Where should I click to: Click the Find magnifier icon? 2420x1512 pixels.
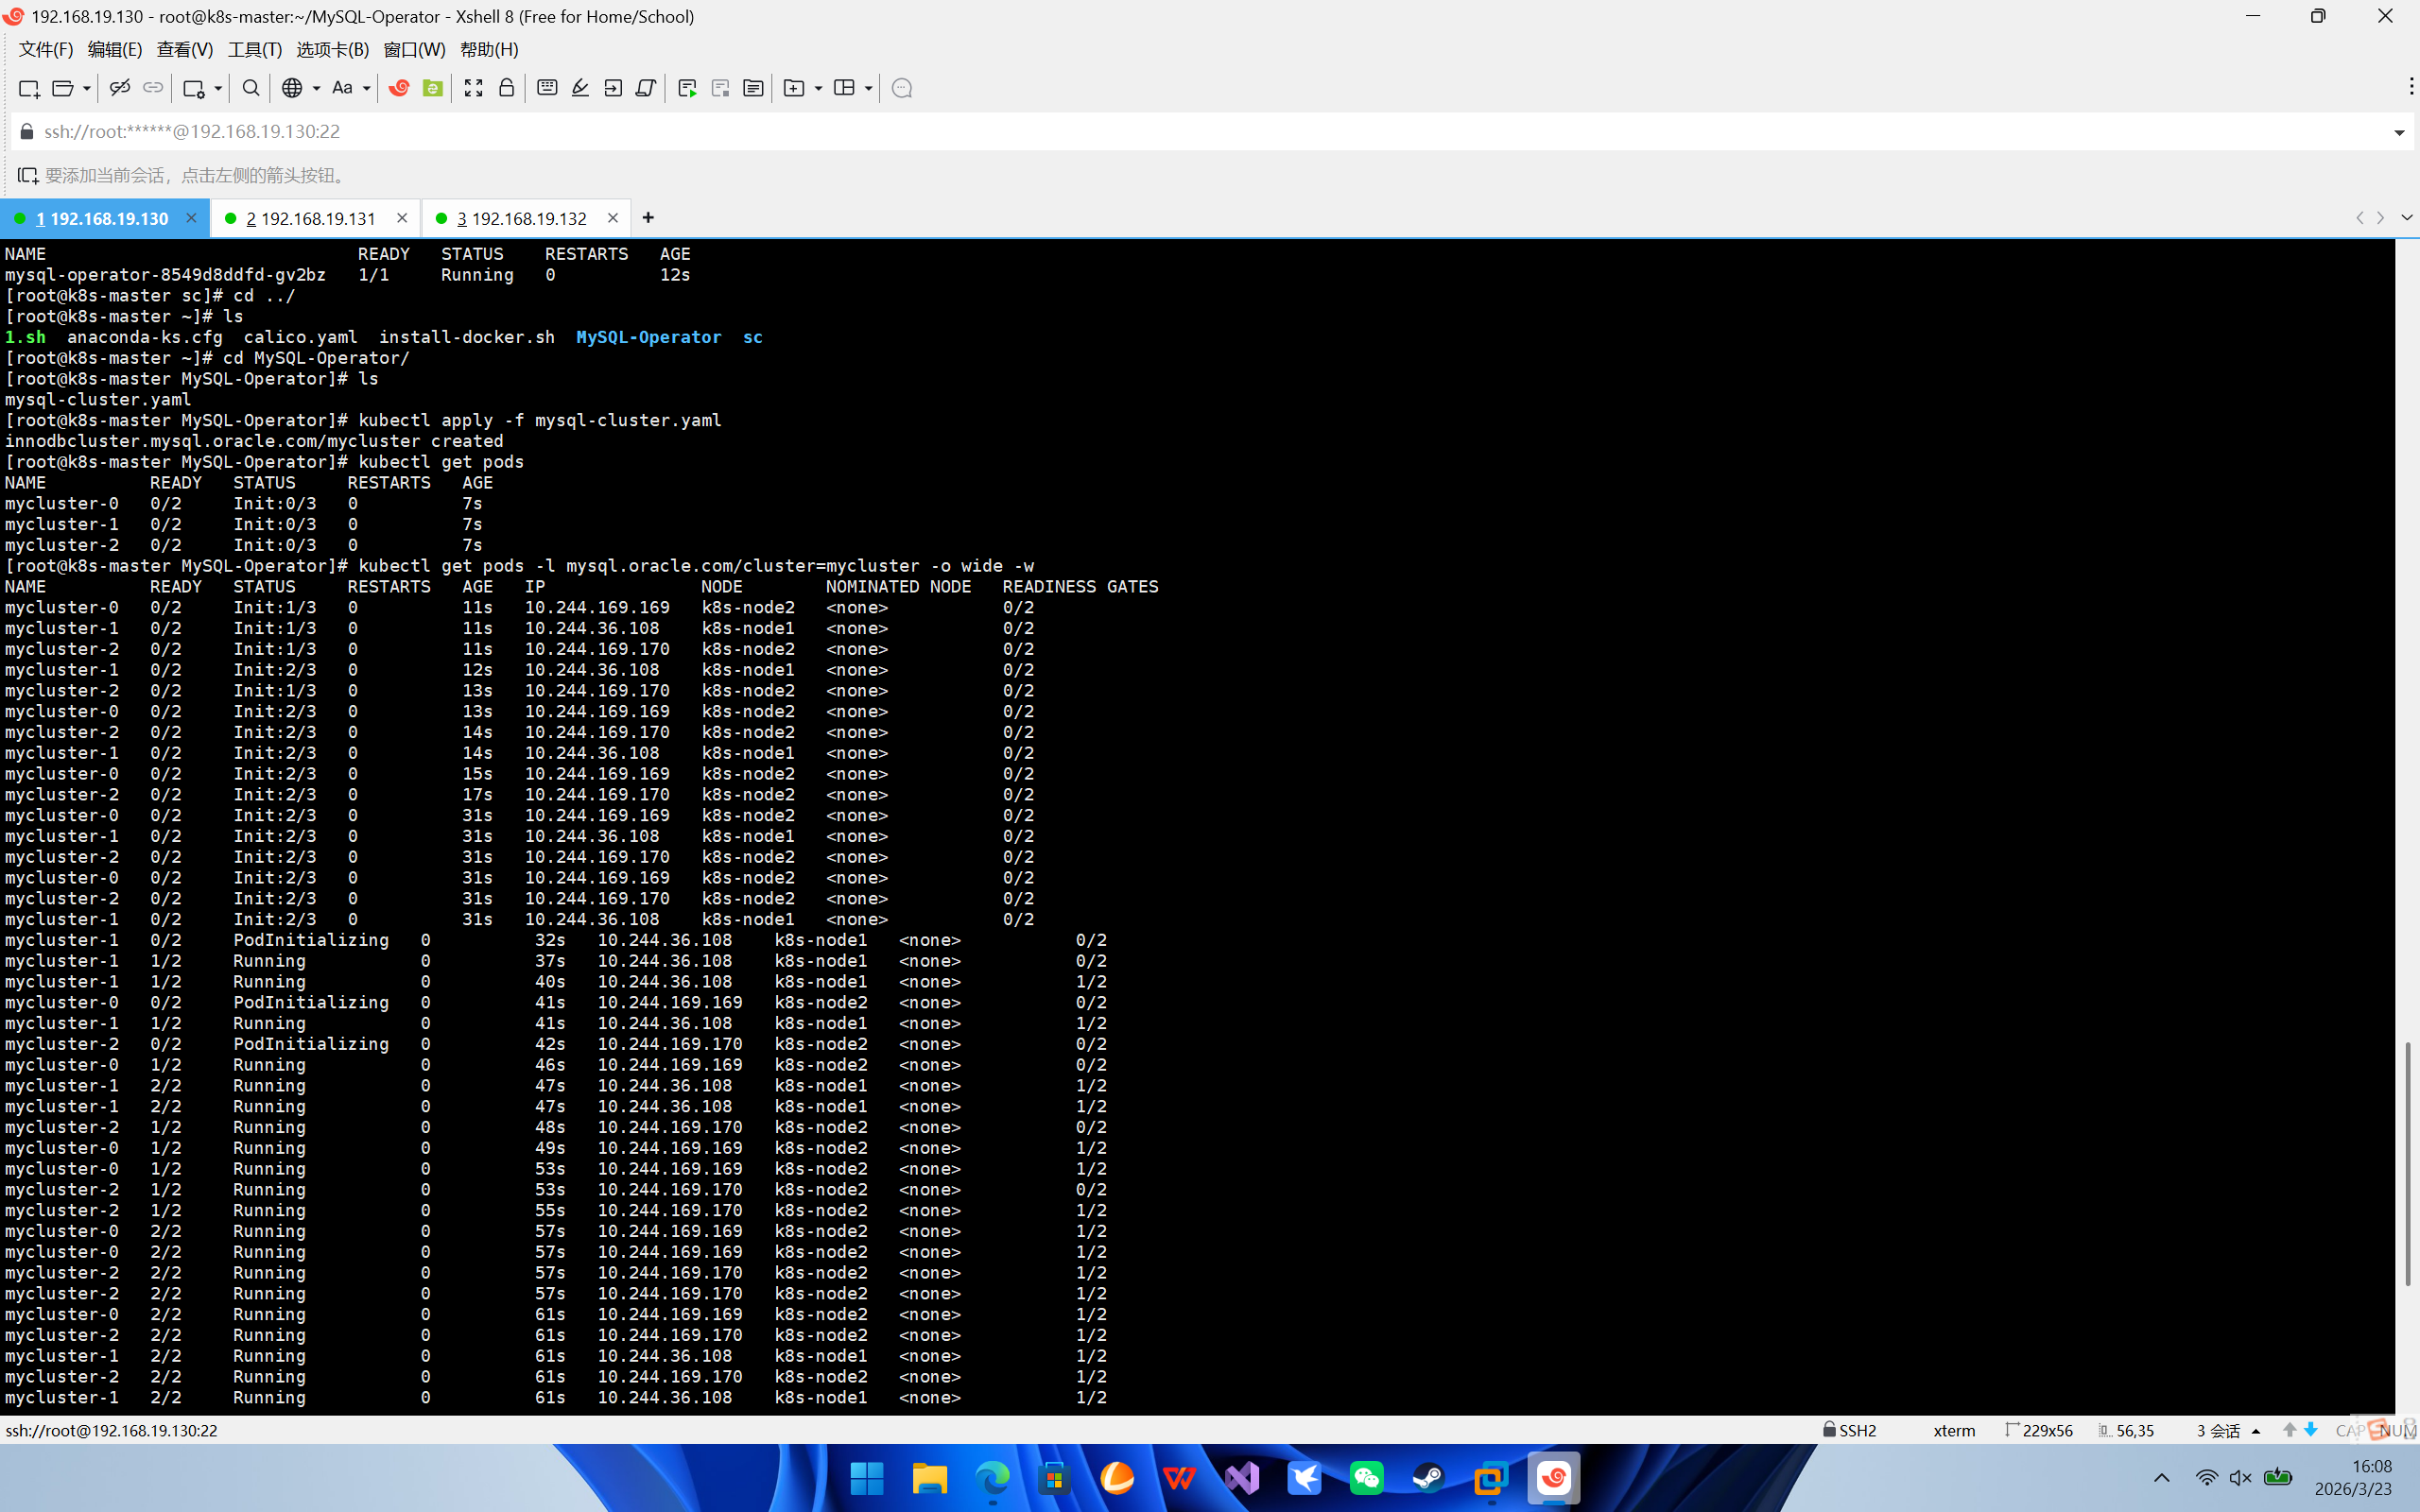coord(251,88)
